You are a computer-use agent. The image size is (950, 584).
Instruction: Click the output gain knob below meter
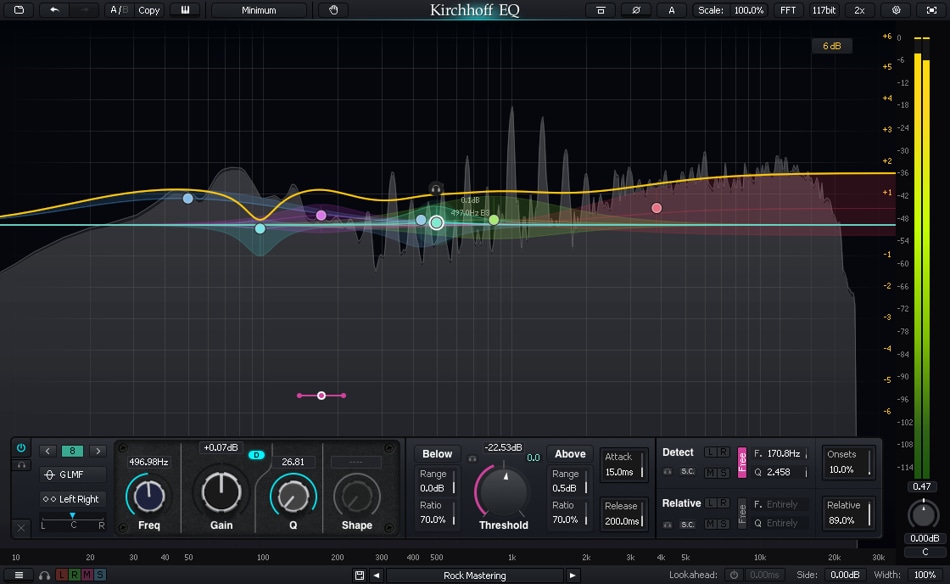point(923,514)
